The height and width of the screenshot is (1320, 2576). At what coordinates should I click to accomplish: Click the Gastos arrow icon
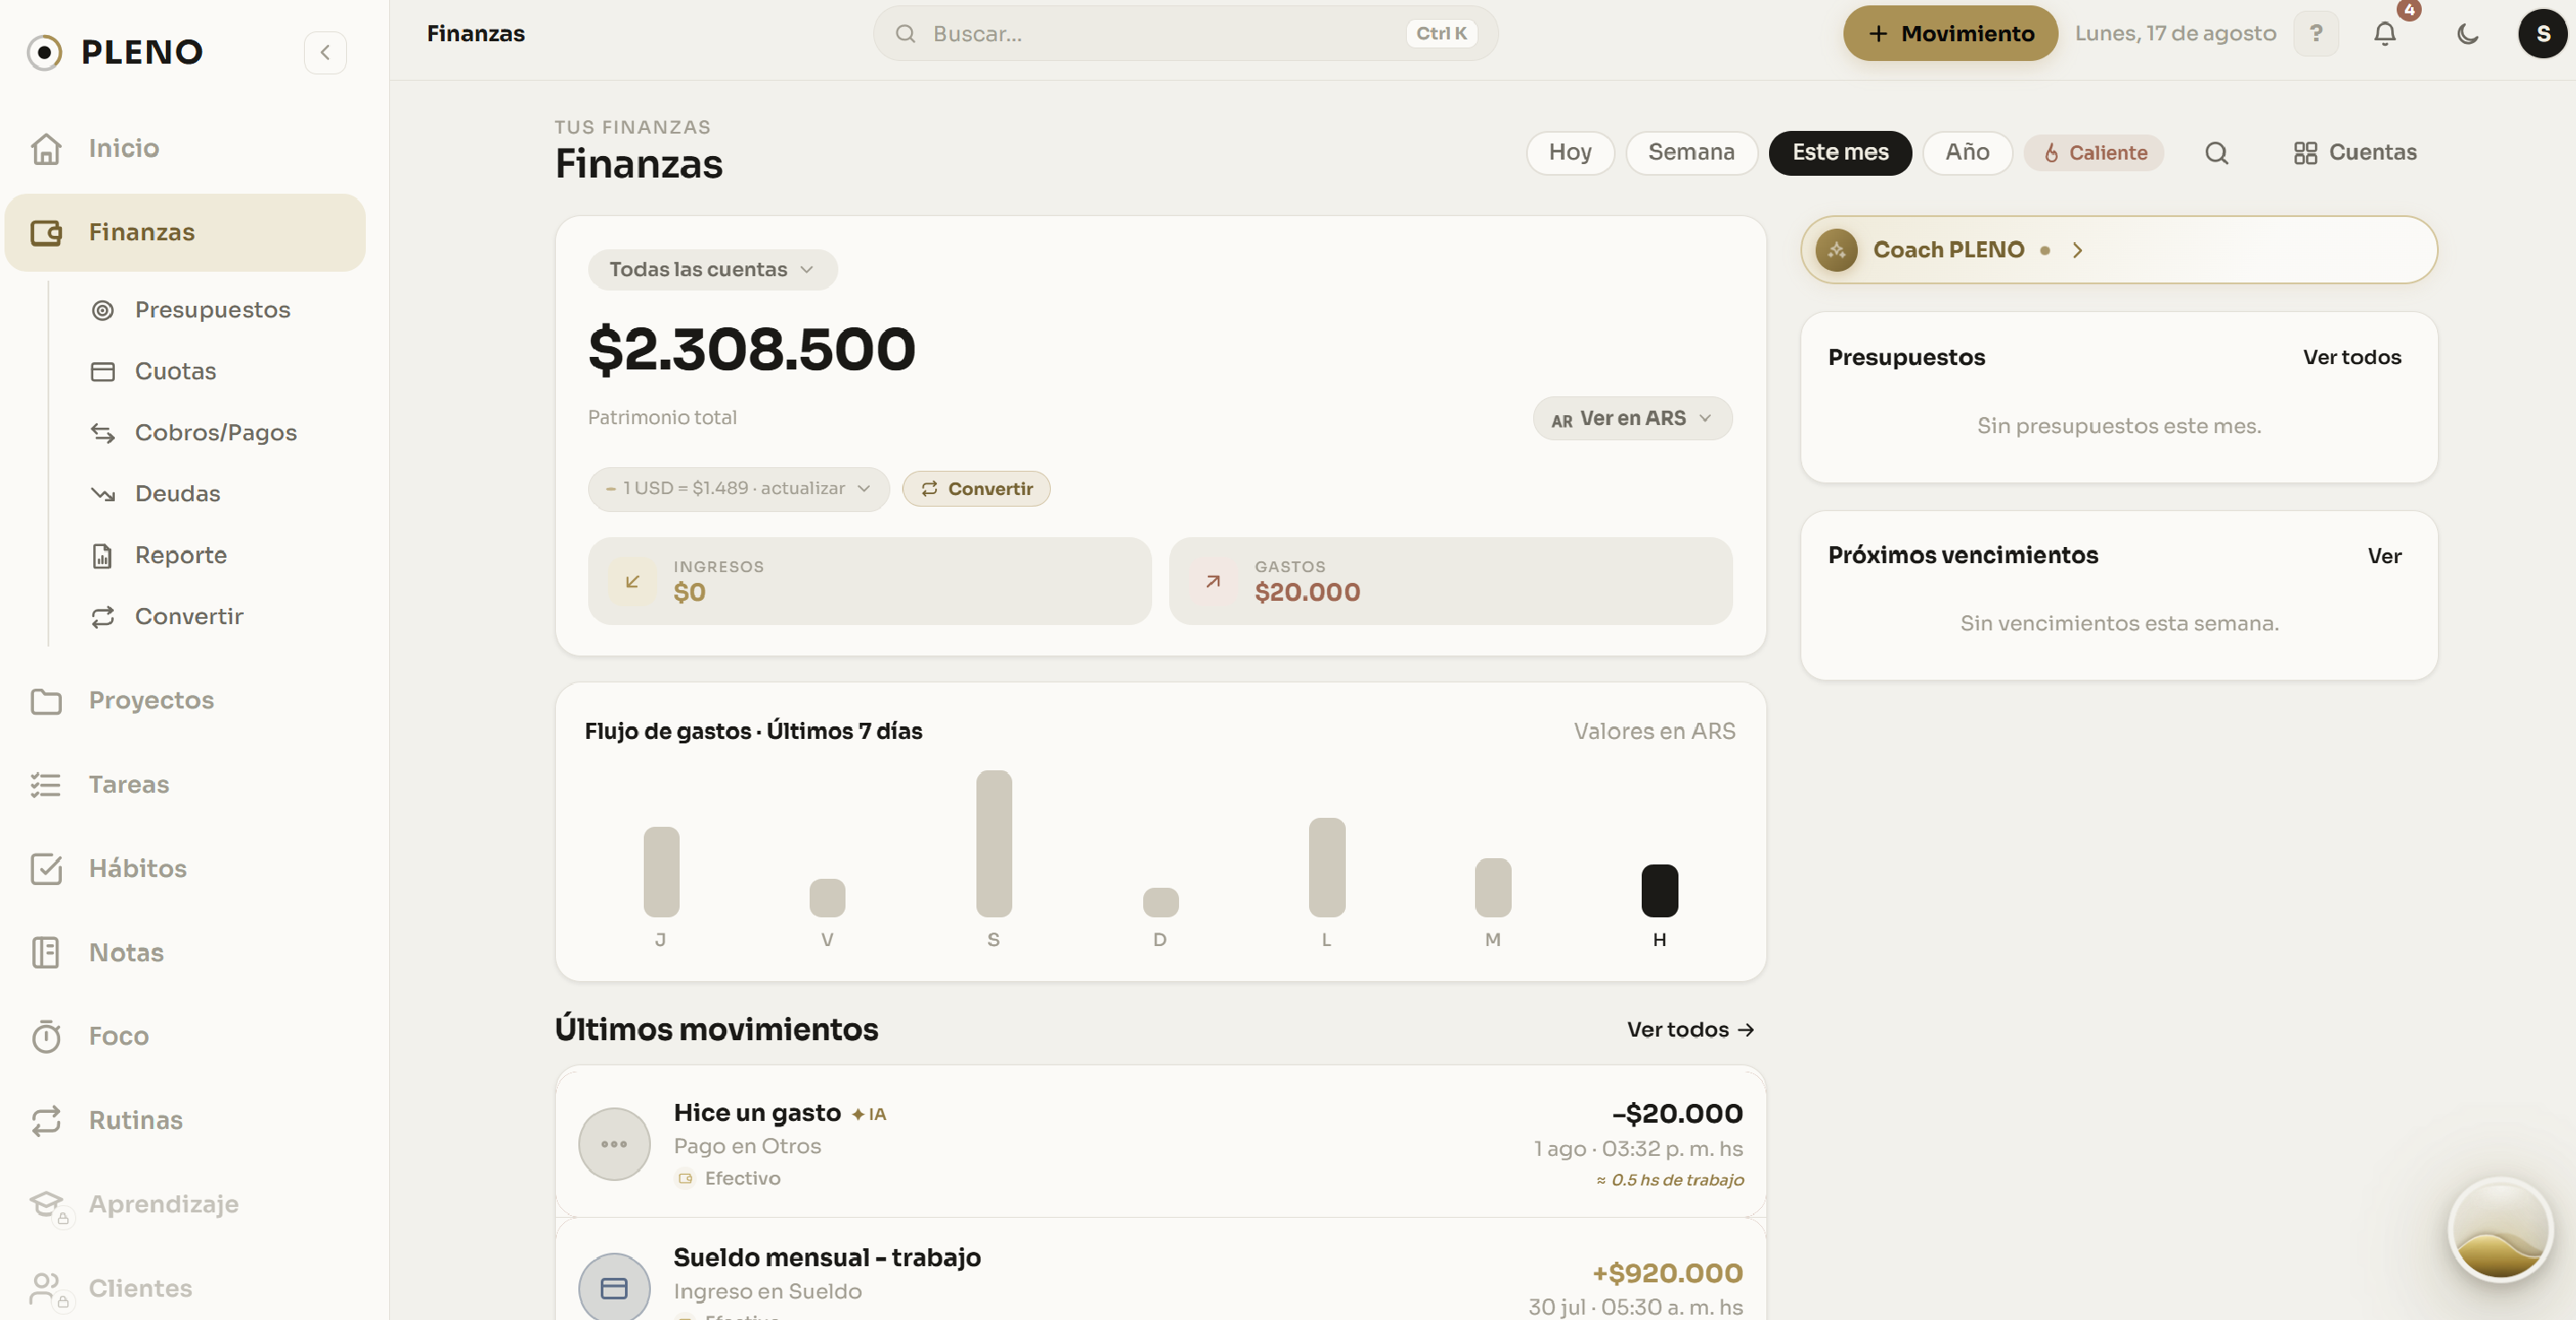pos(1213,581)
